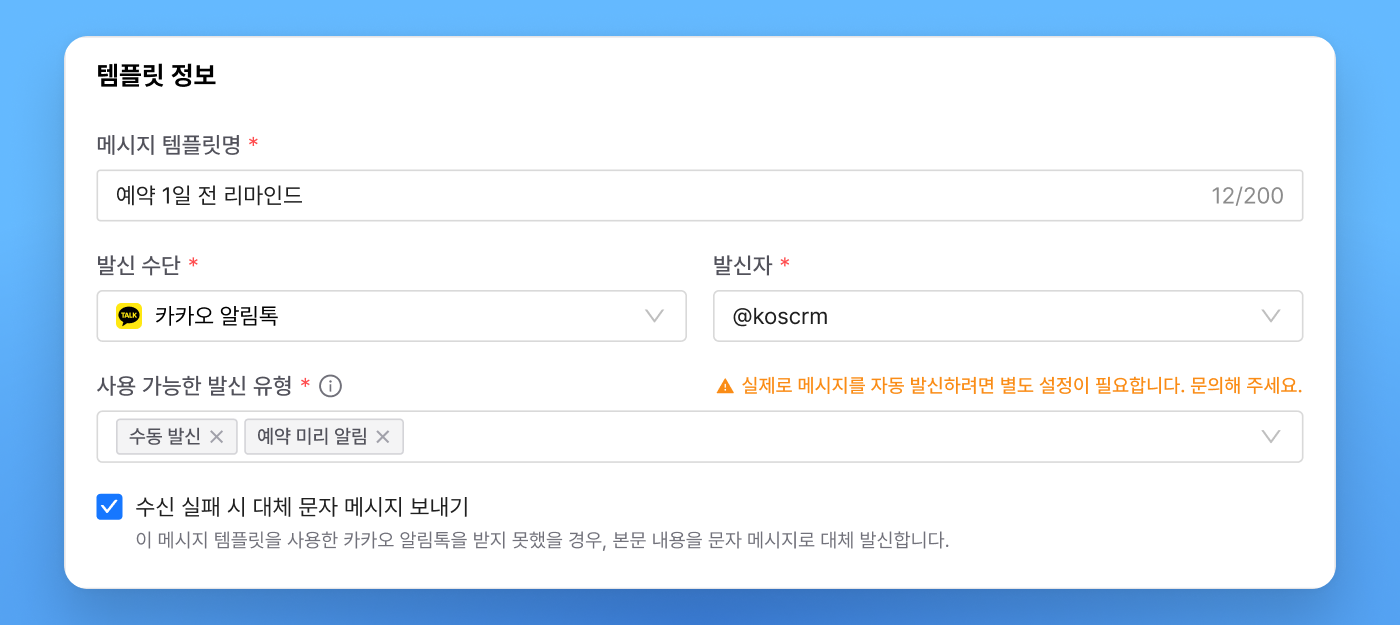
Task: Click the 예약 미리 알림 tag label
Action: pos(312,437)
